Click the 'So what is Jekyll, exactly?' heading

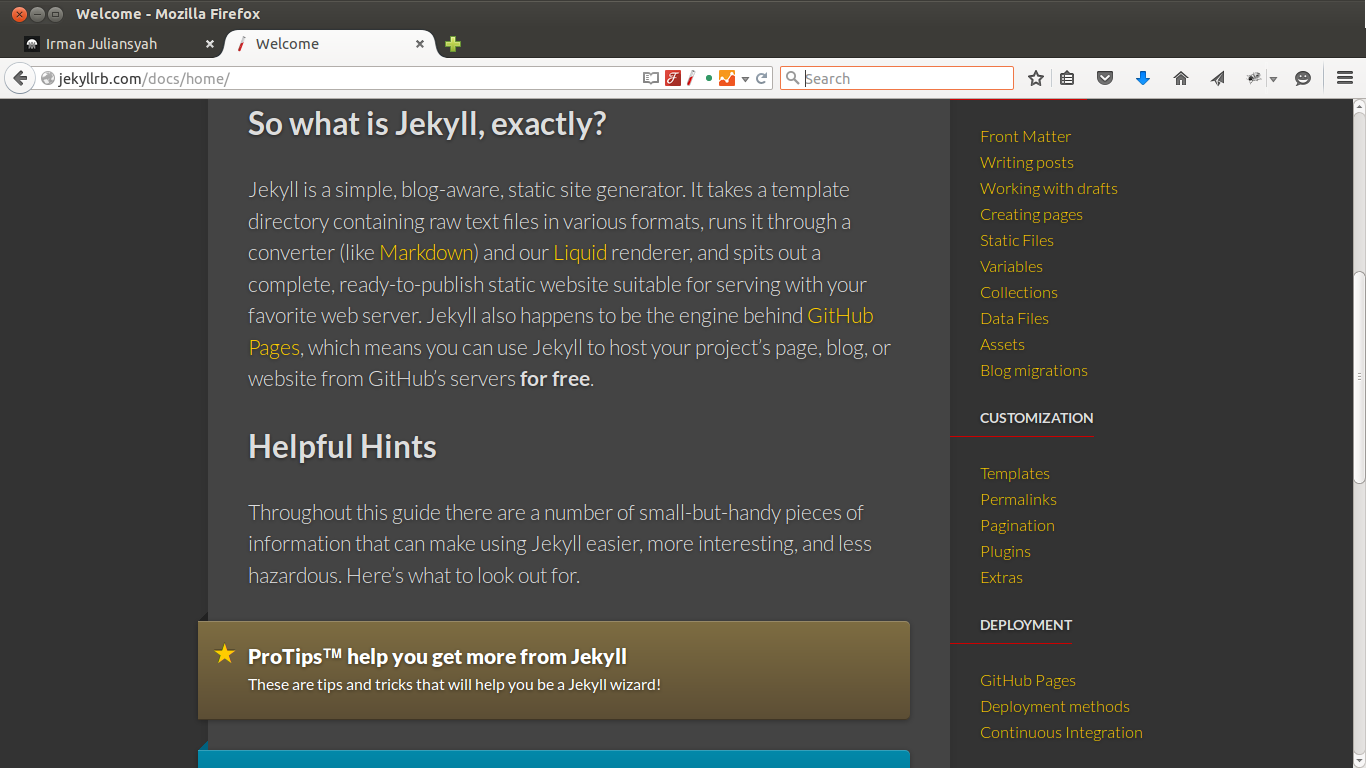point(427,124)
